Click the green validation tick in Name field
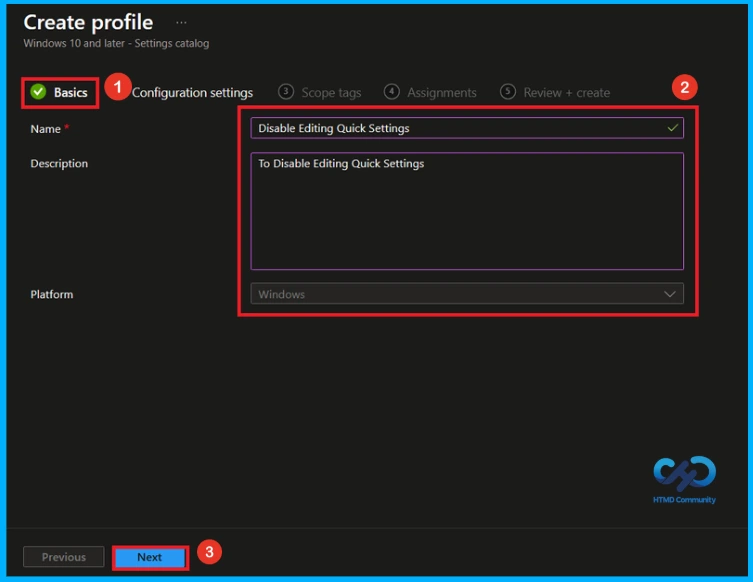Viewport: 753px width, 582px height. click(672, 128)
